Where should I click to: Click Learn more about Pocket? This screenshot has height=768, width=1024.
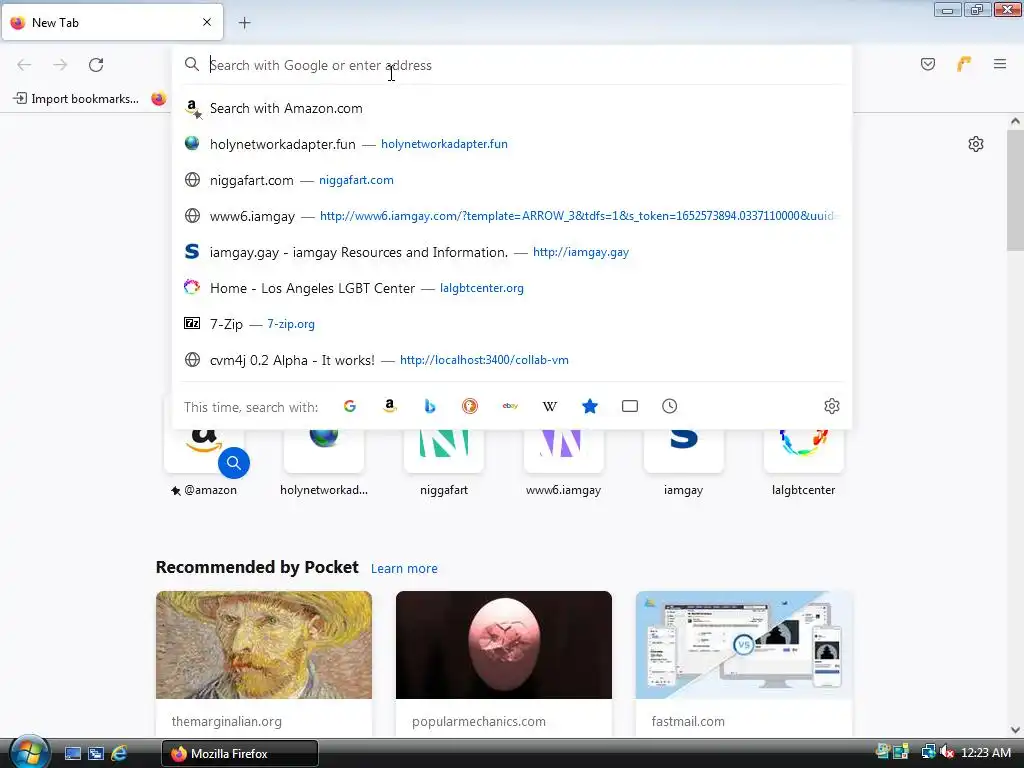point(404,568)
